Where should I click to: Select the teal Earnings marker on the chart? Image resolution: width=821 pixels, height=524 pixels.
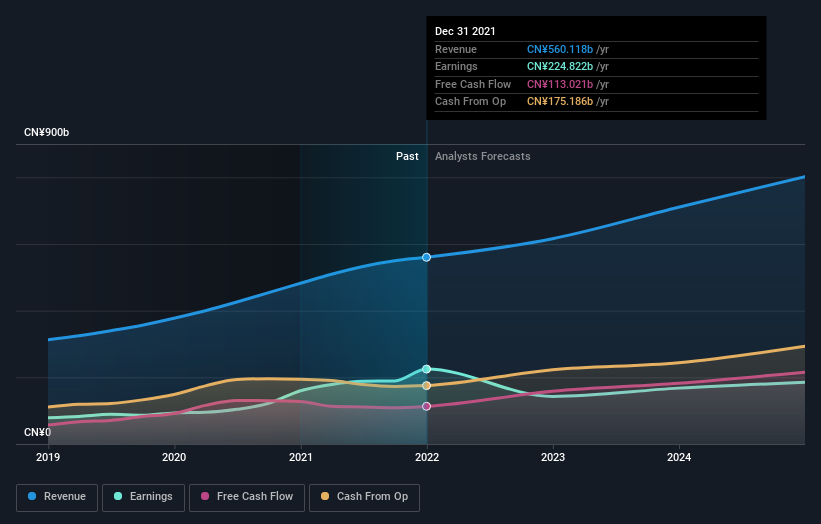427,369
